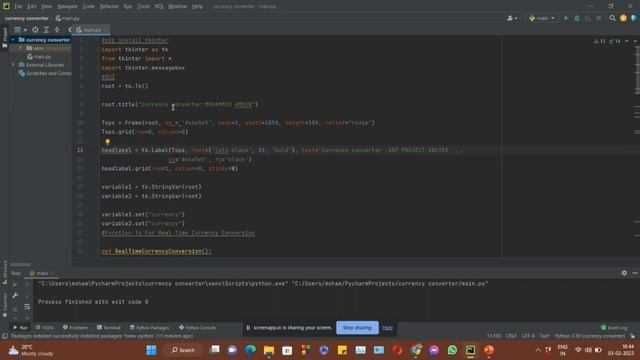
Task: Click the yellow intention light bulb icon
Action: pyautogui.click(x=108, y=142)
